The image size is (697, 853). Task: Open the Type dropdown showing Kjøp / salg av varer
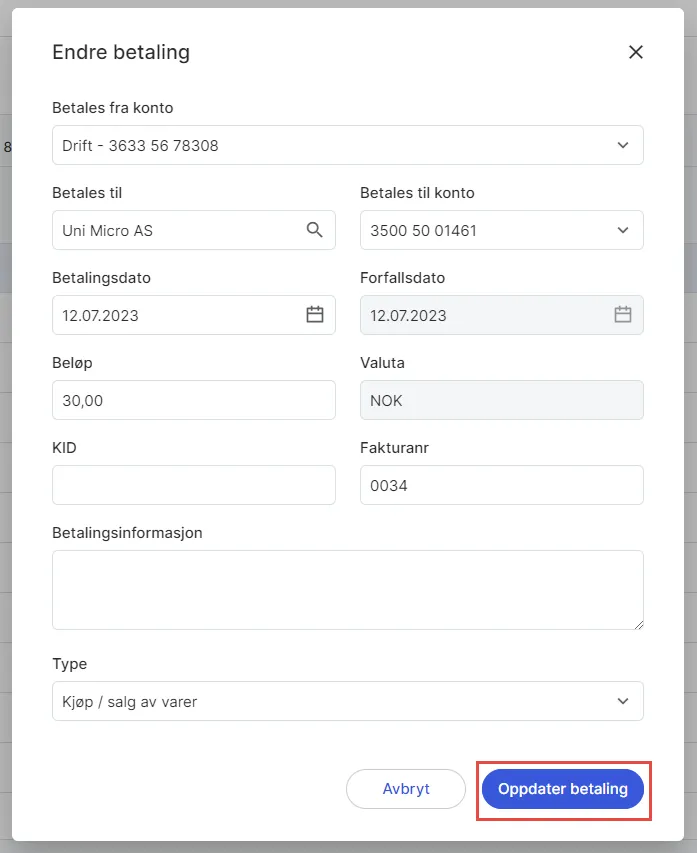click(x=347, y=701)
